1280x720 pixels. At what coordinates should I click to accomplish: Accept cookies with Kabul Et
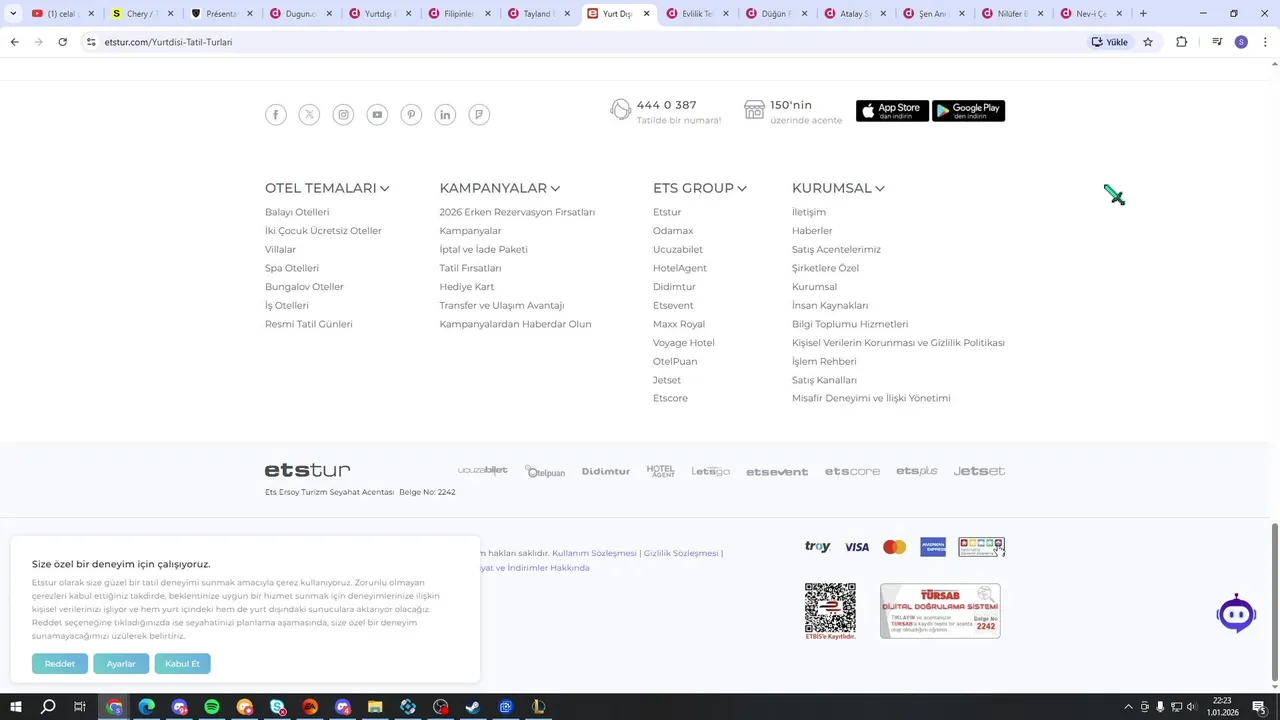182,664
